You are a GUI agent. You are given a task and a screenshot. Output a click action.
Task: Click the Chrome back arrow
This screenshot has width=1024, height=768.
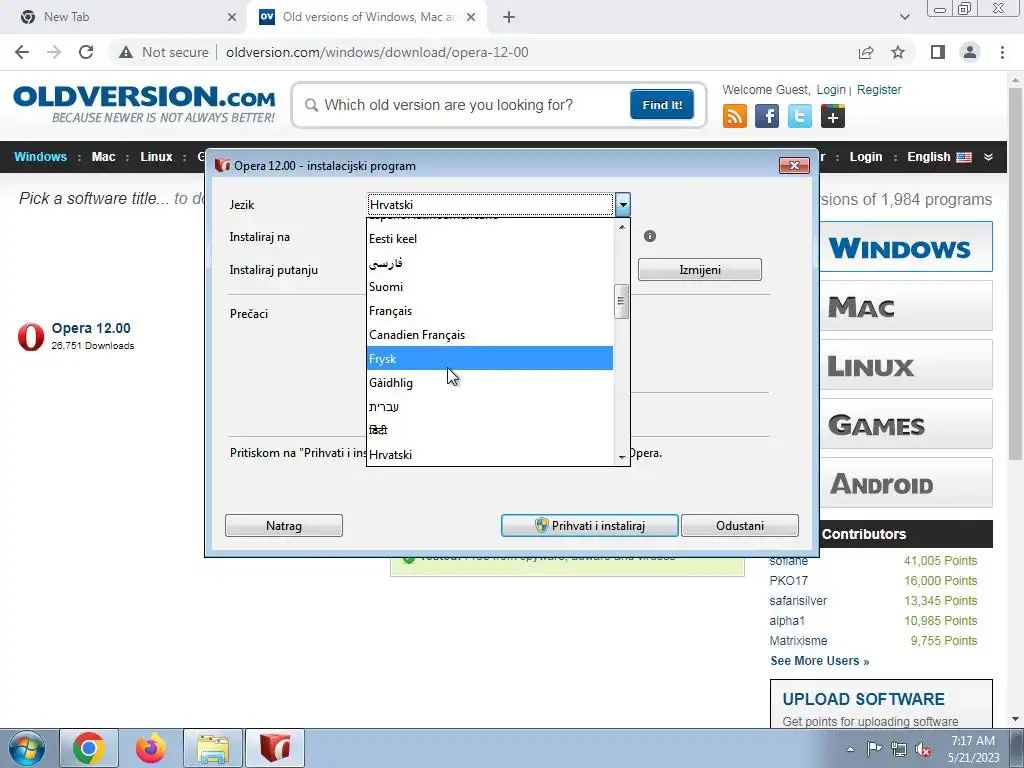[22, 52]
